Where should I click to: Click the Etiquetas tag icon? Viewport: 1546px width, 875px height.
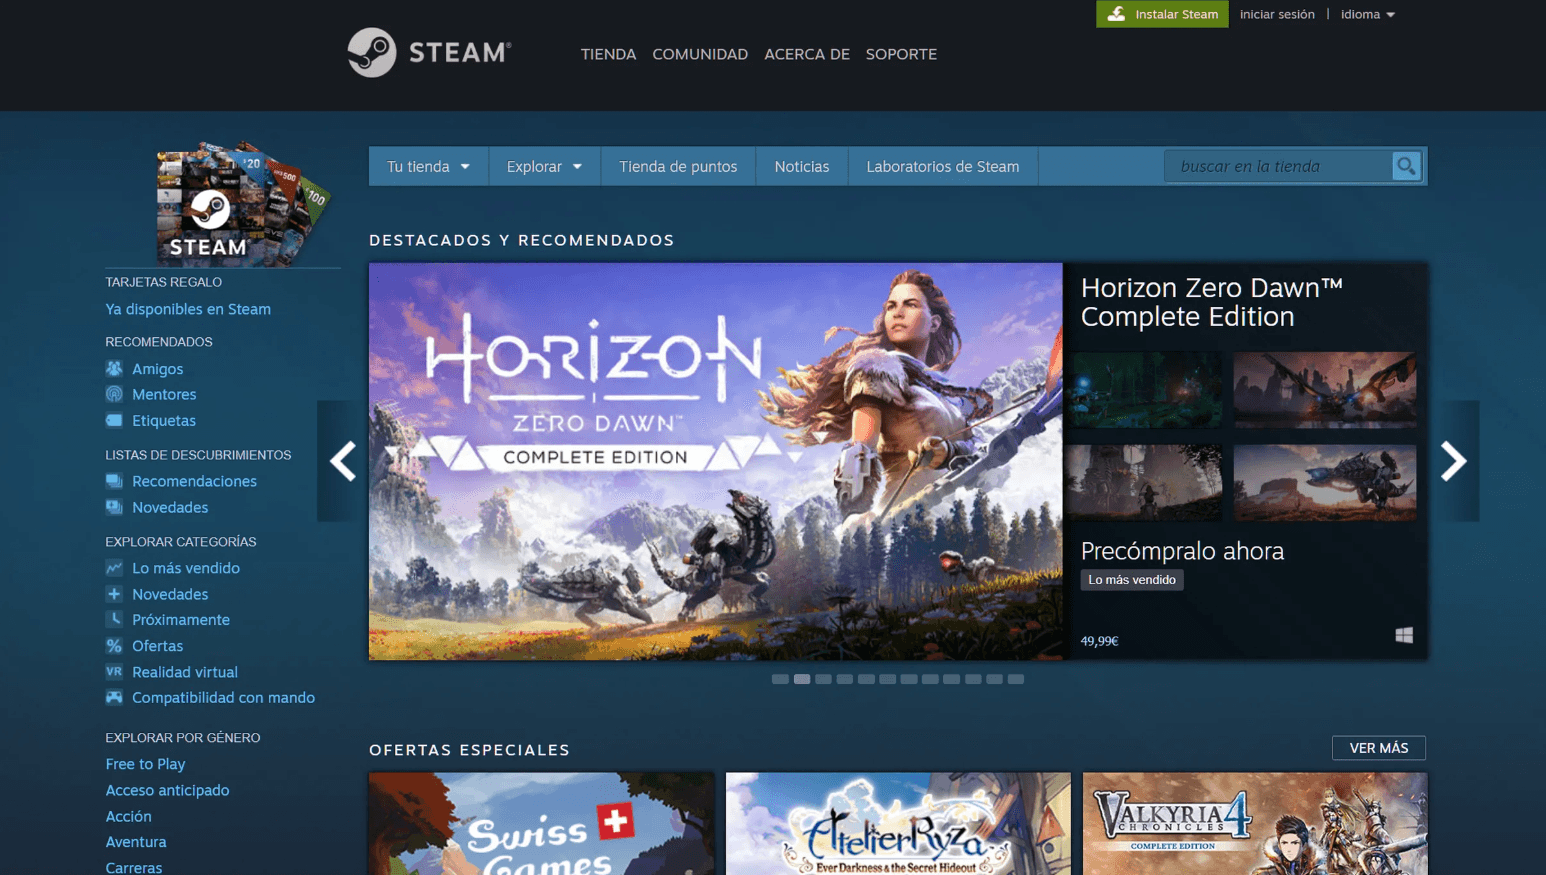click(x=114, y=420)
